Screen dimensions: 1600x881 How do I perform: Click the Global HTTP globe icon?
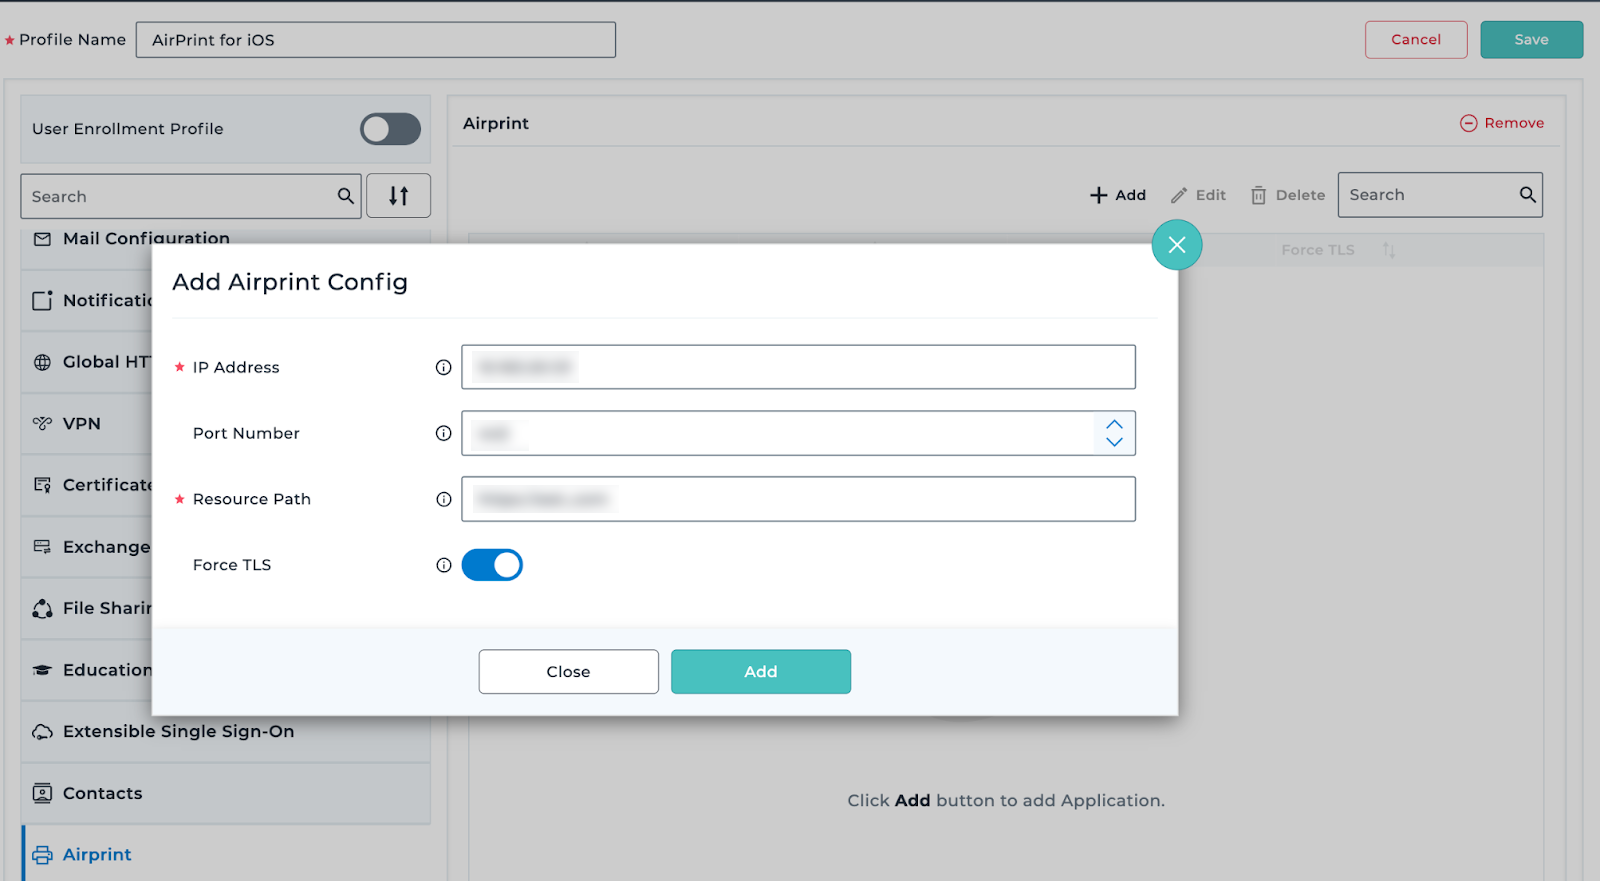42,362
